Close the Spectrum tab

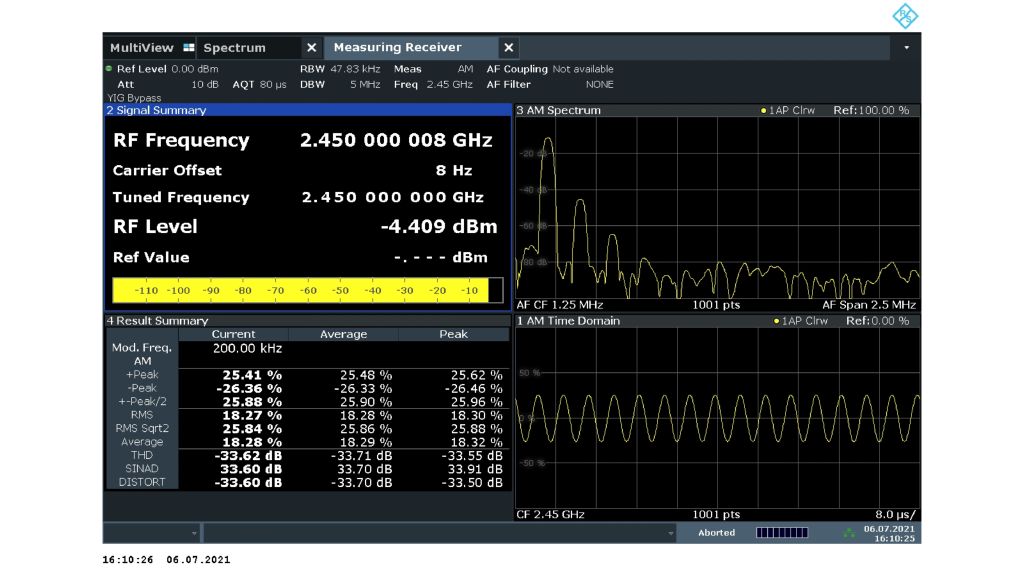(x=311, y=48)
